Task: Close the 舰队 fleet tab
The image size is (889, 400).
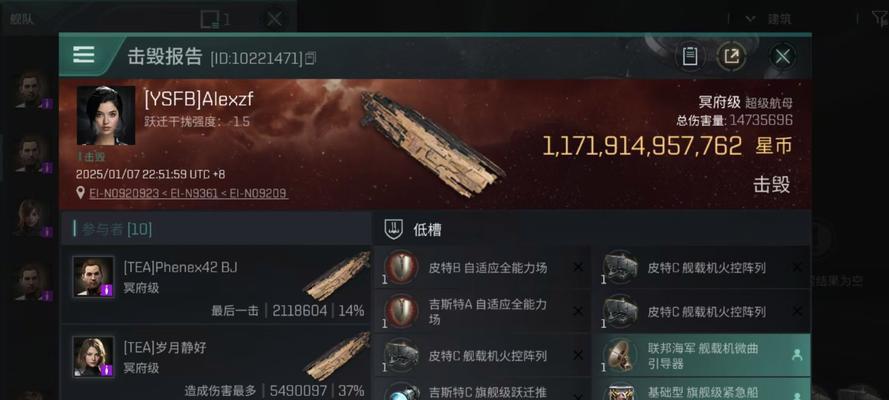Action: 274,19
